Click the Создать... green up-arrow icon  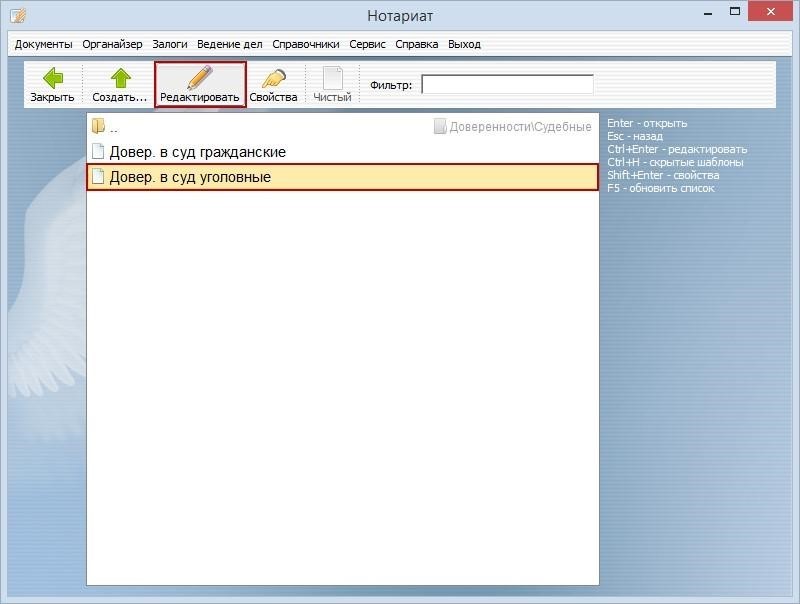120,78
